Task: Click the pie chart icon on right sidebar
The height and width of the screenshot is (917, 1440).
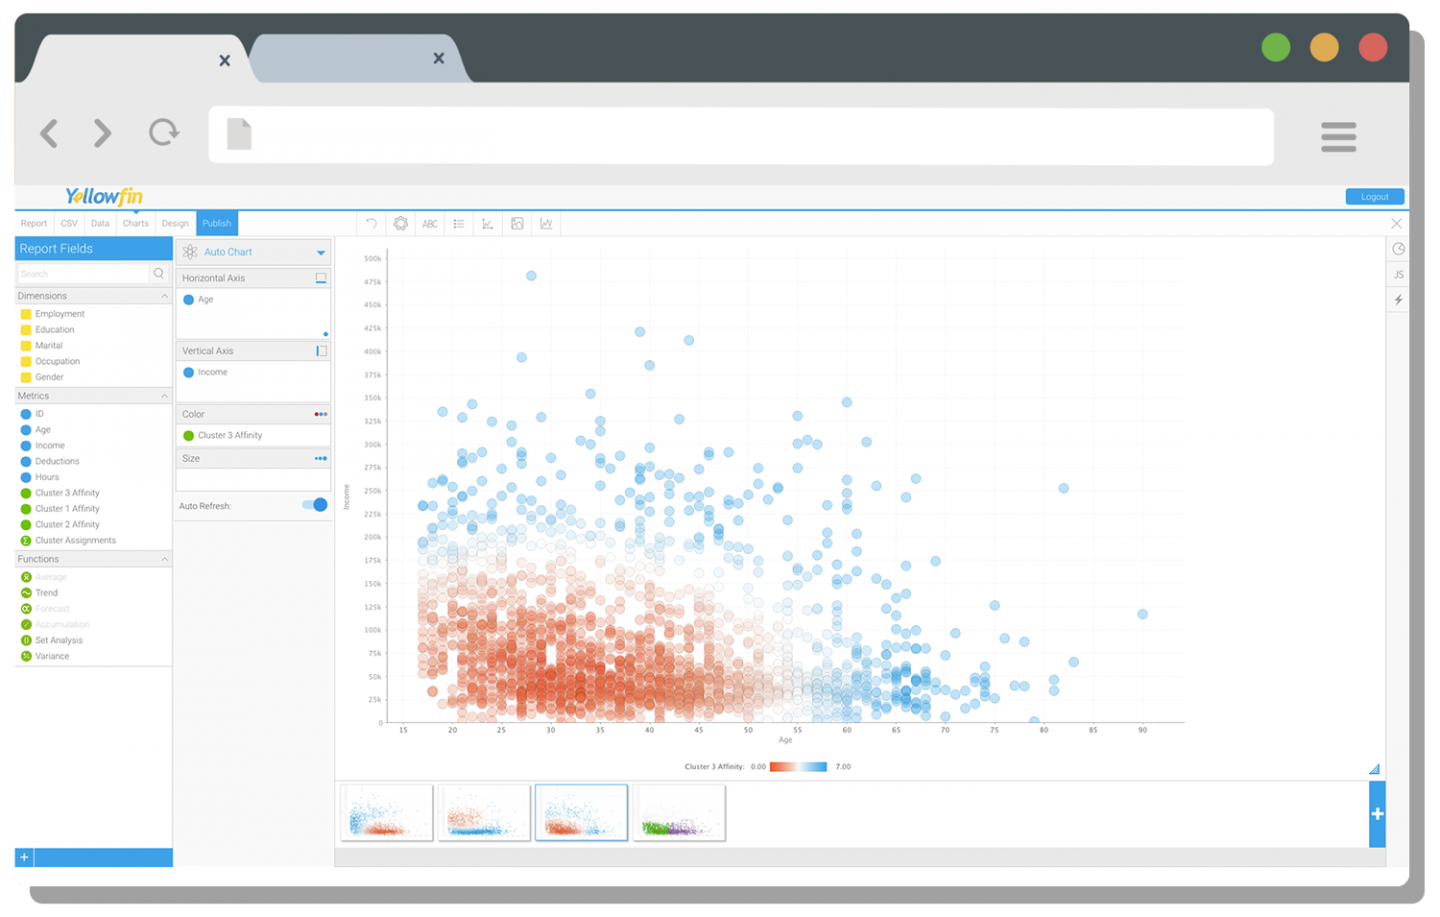Action: click(1397, 249)
